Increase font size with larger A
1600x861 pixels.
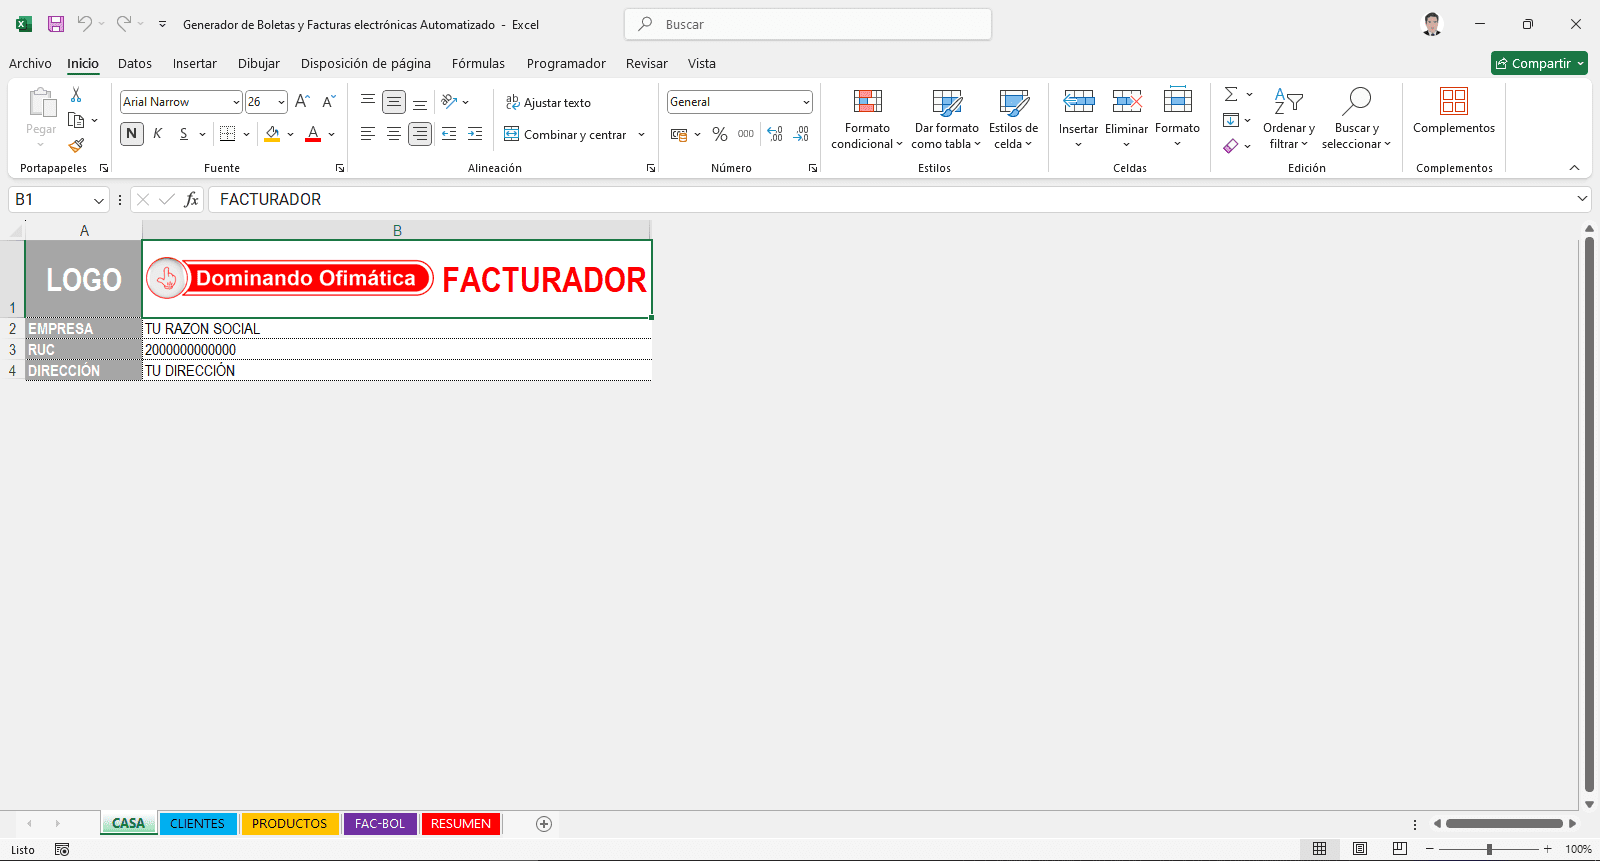point(302,102)
